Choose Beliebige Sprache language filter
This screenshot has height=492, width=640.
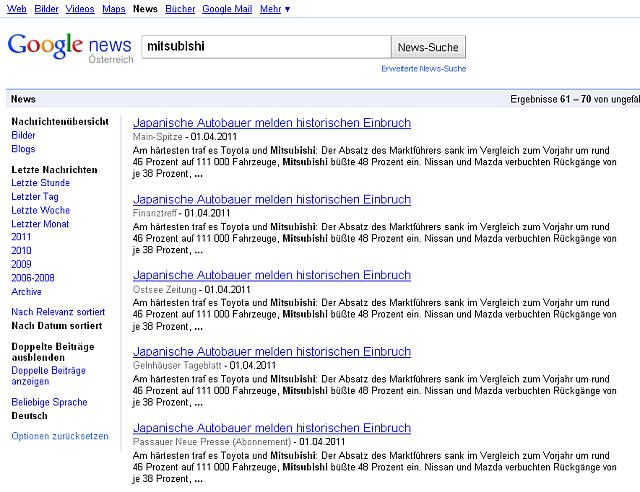point(49,402)
